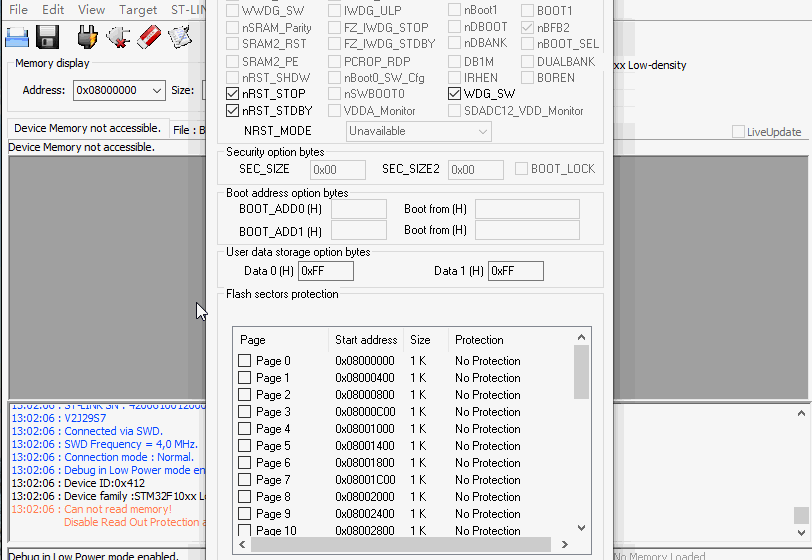812x560 pixels.
Task: Click the flash sectors list scroll-up arrow
Action: click(582, 337)
